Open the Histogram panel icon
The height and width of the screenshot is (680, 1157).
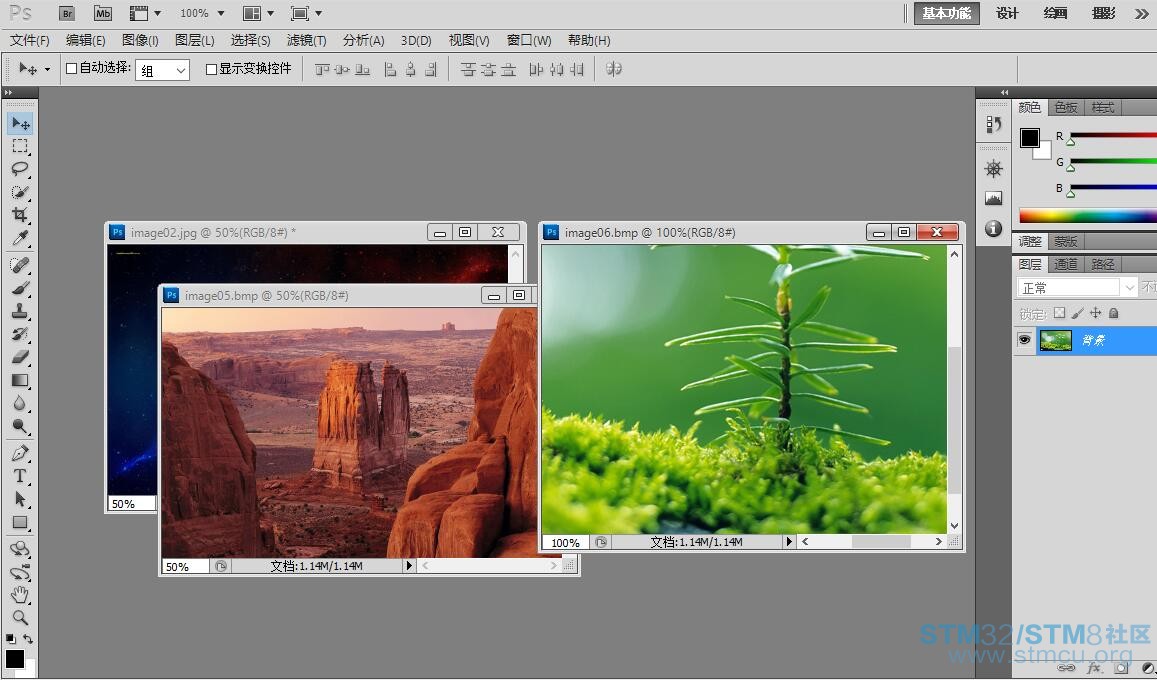[993, 198]
